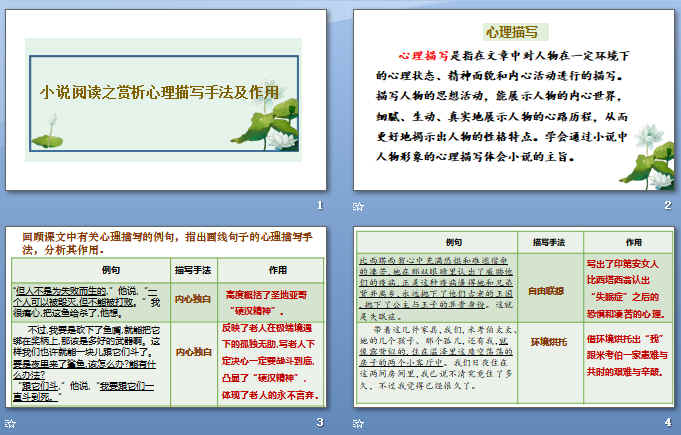Click the 自由联想 cell on slide 4
Screen dimensions: 681x435
click(547, 292)
